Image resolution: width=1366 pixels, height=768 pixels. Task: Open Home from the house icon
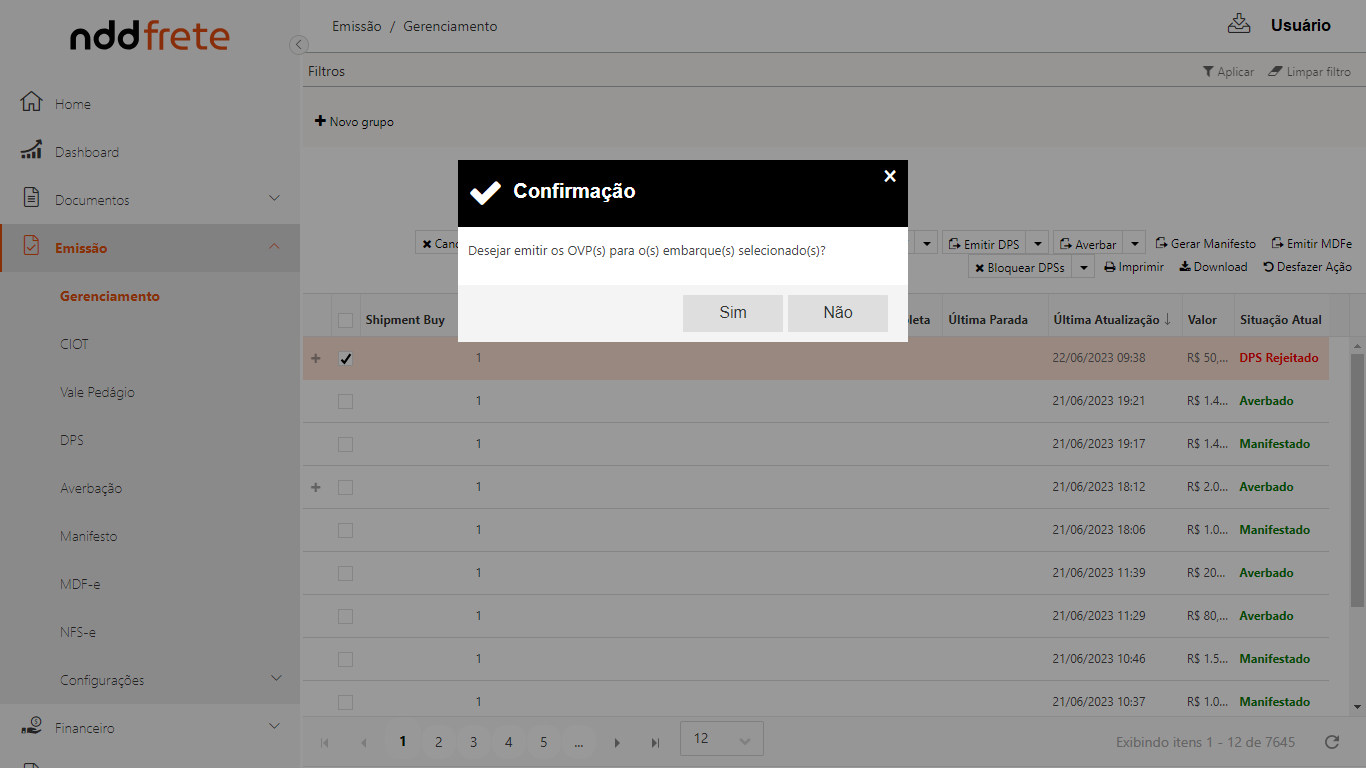(31, 103)
